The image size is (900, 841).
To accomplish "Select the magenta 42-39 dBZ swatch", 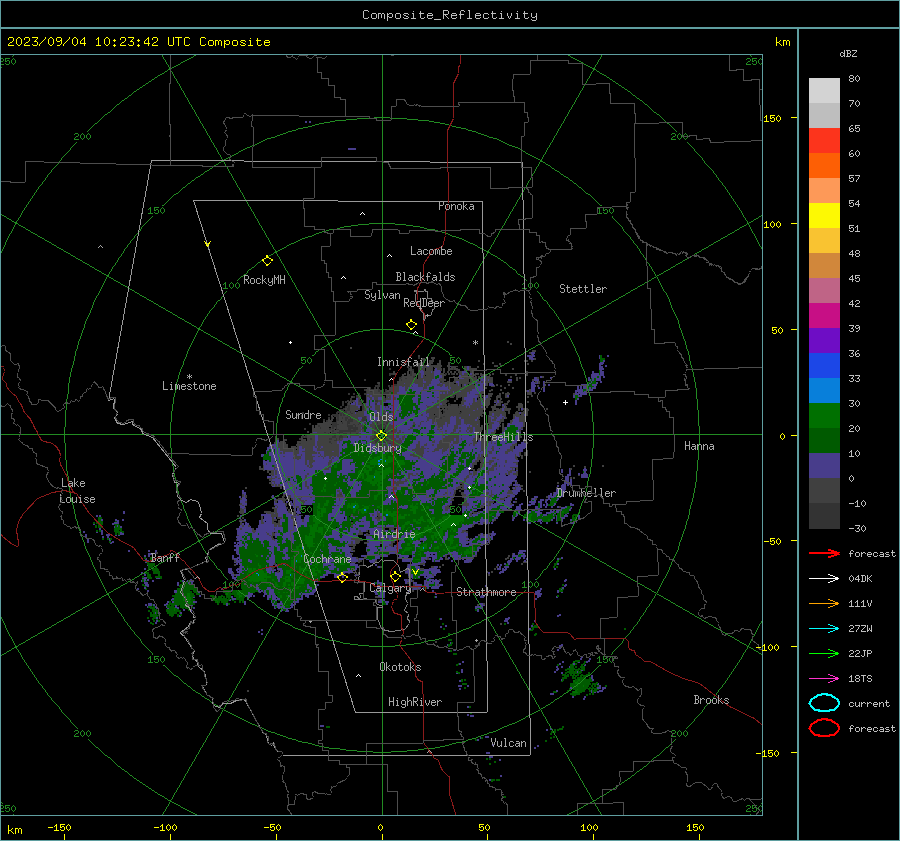I will [824, 315].
